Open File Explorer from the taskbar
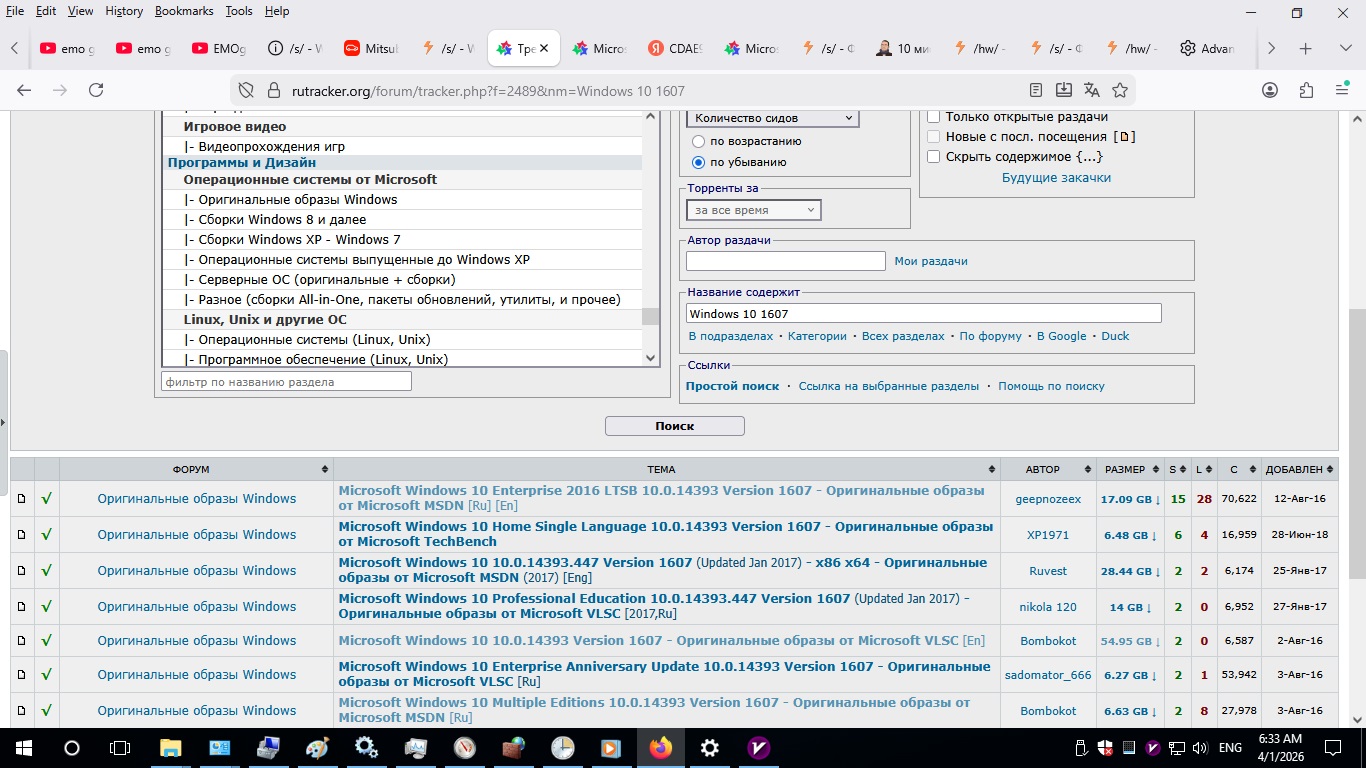Screen dimensions: 1366x768 coord(170,748)
